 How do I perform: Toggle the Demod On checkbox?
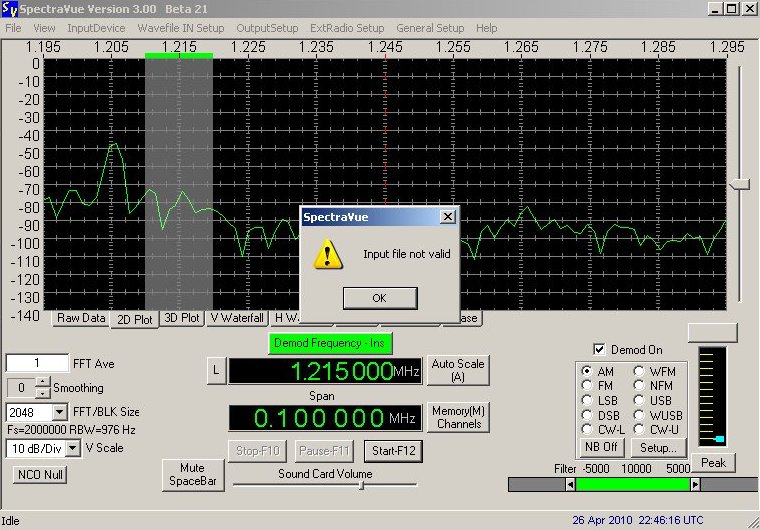599,349
